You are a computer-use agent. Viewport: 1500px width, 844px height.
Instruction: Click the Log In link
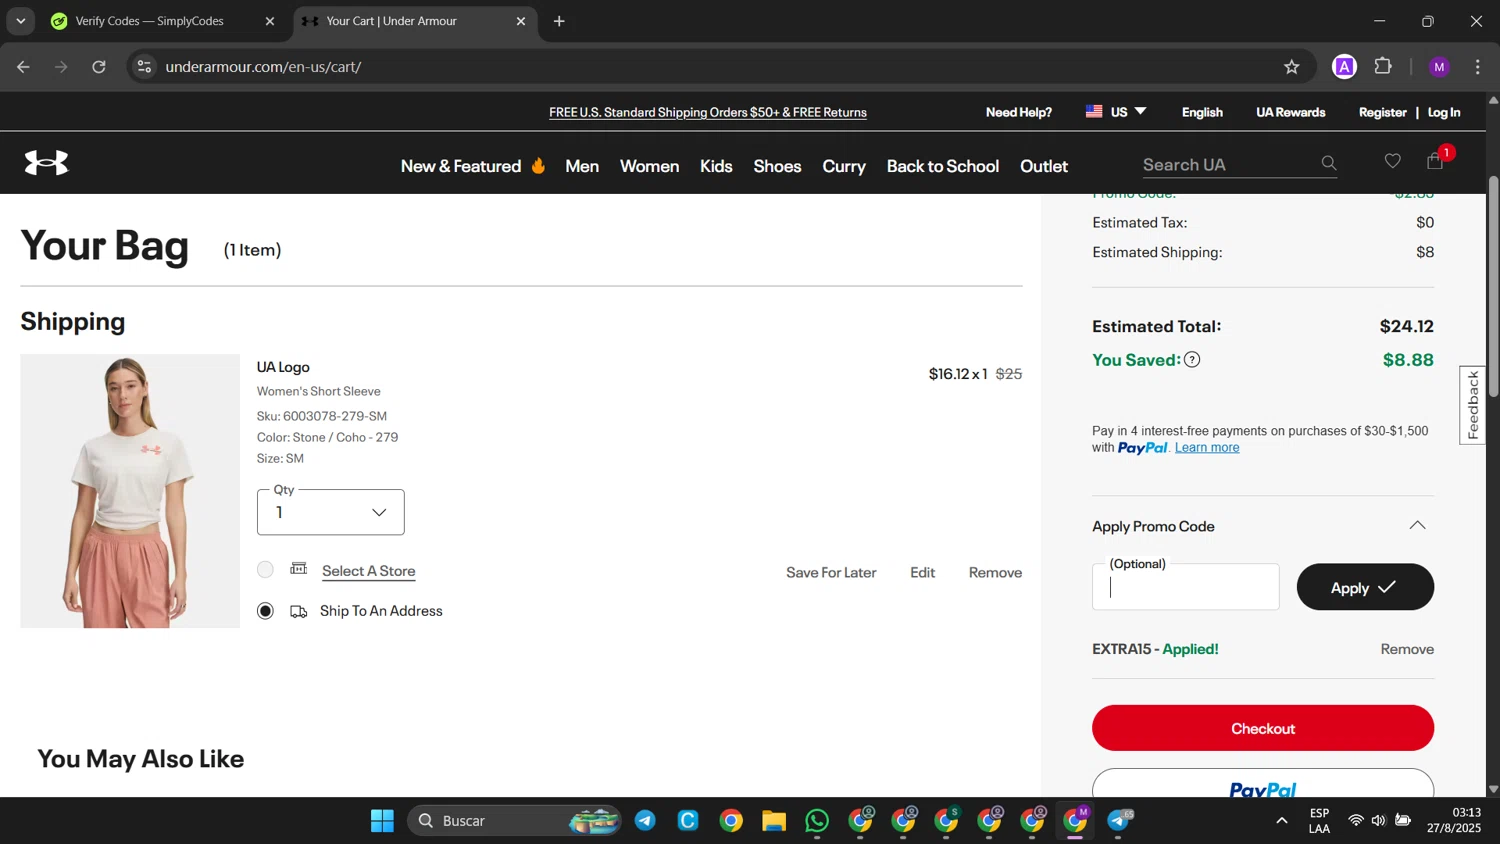coord(1444,112)
